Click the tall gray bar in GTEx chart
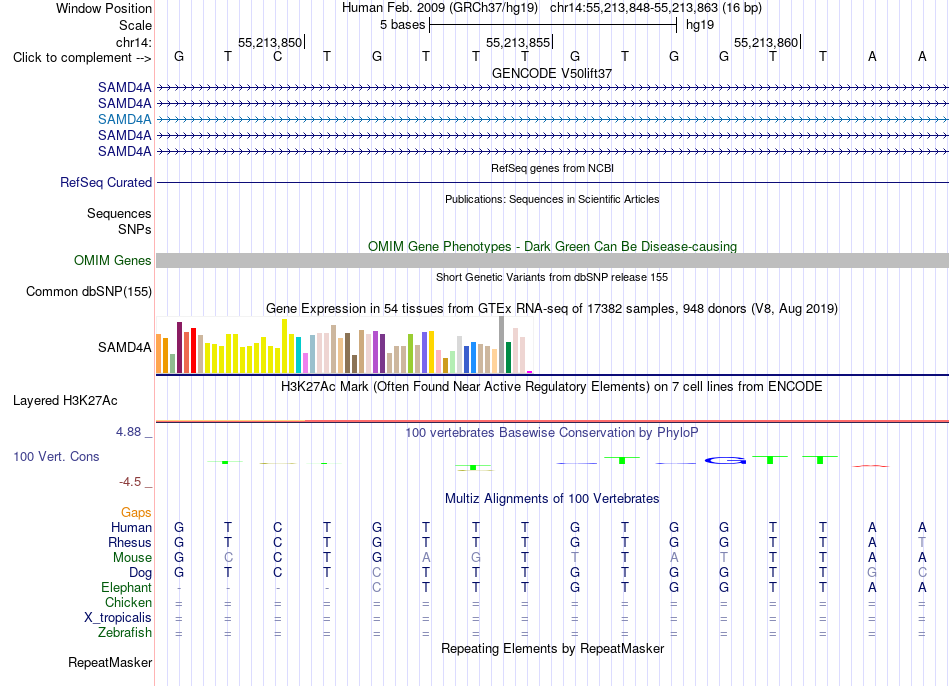 click(x=501, y=345)
